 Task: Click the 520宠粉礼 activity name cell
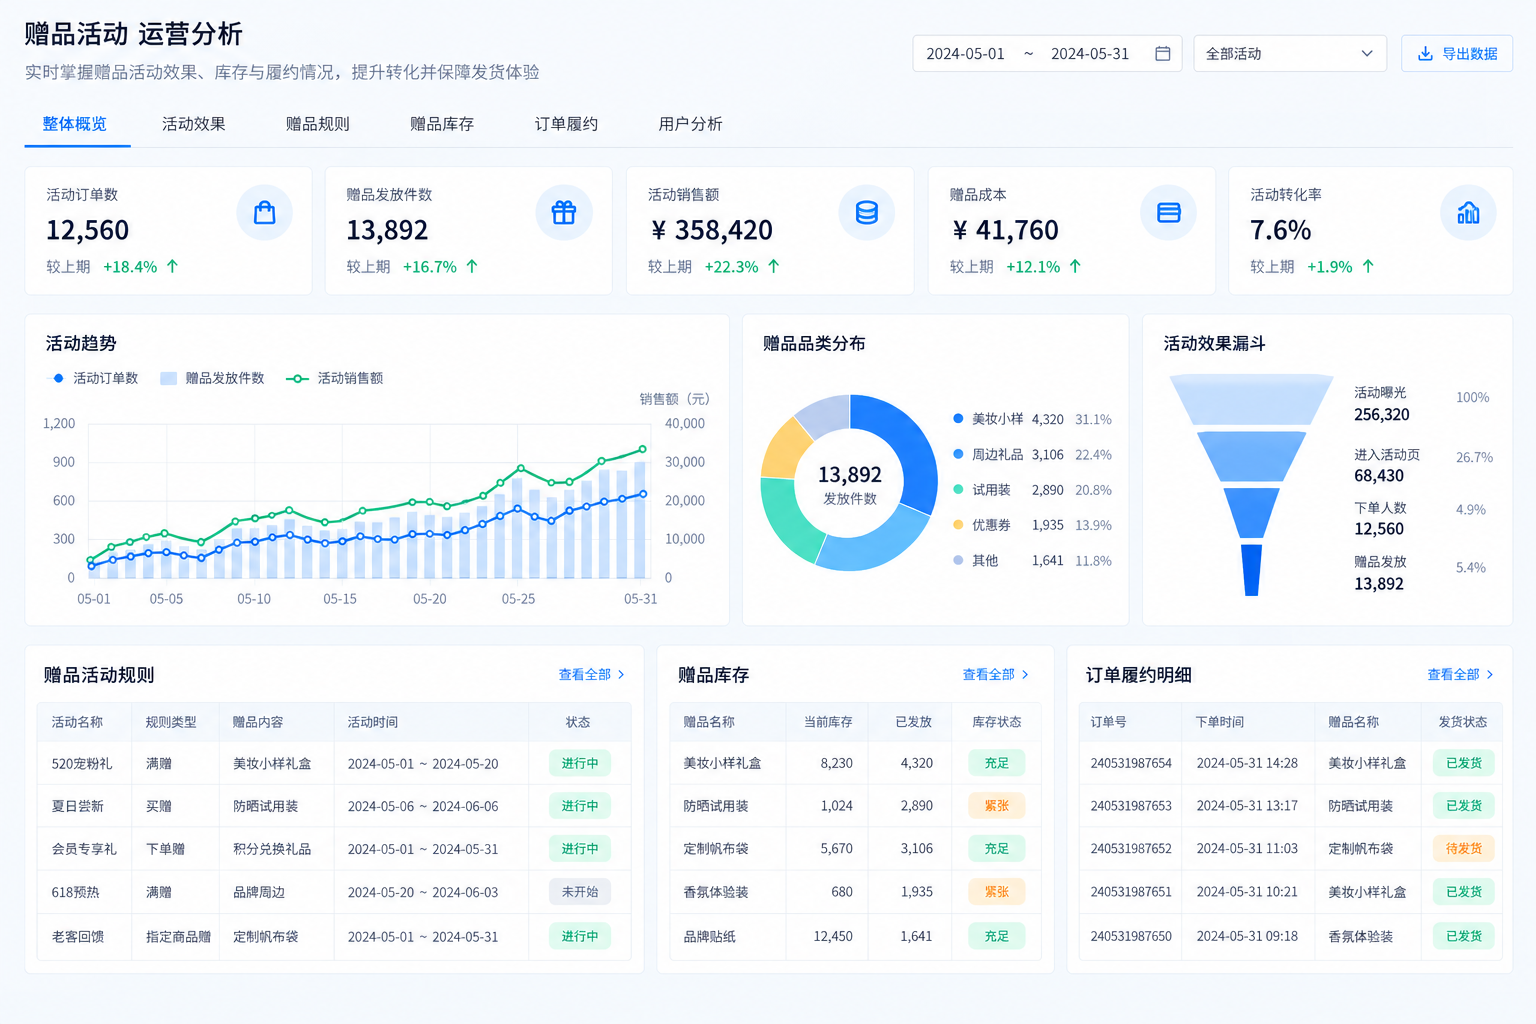pos(83,764)
